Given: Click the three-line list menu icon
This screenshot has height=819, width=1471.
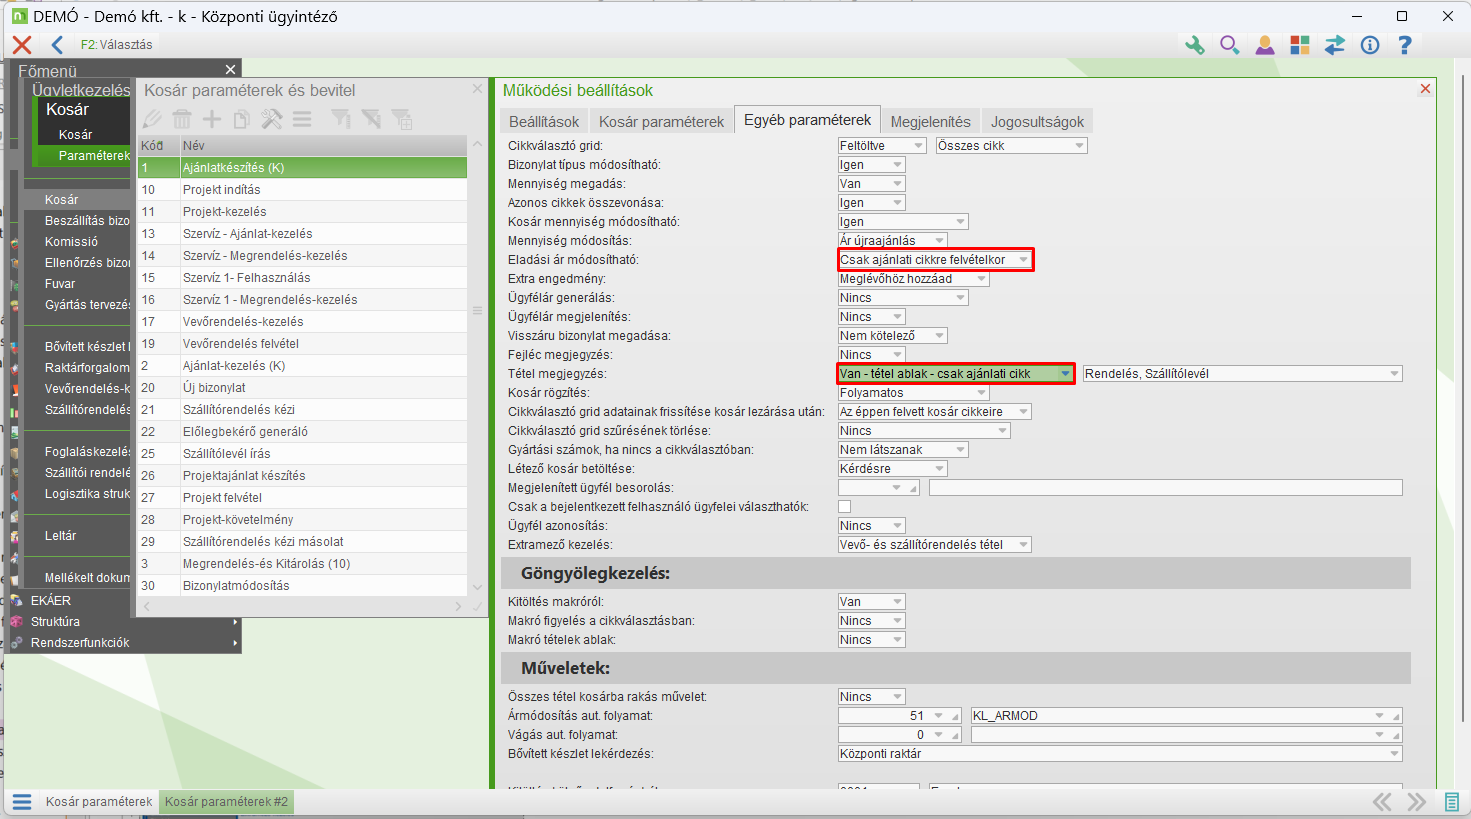Looking at the screenshot, I should pyautogui.click(x=301, y=120).
